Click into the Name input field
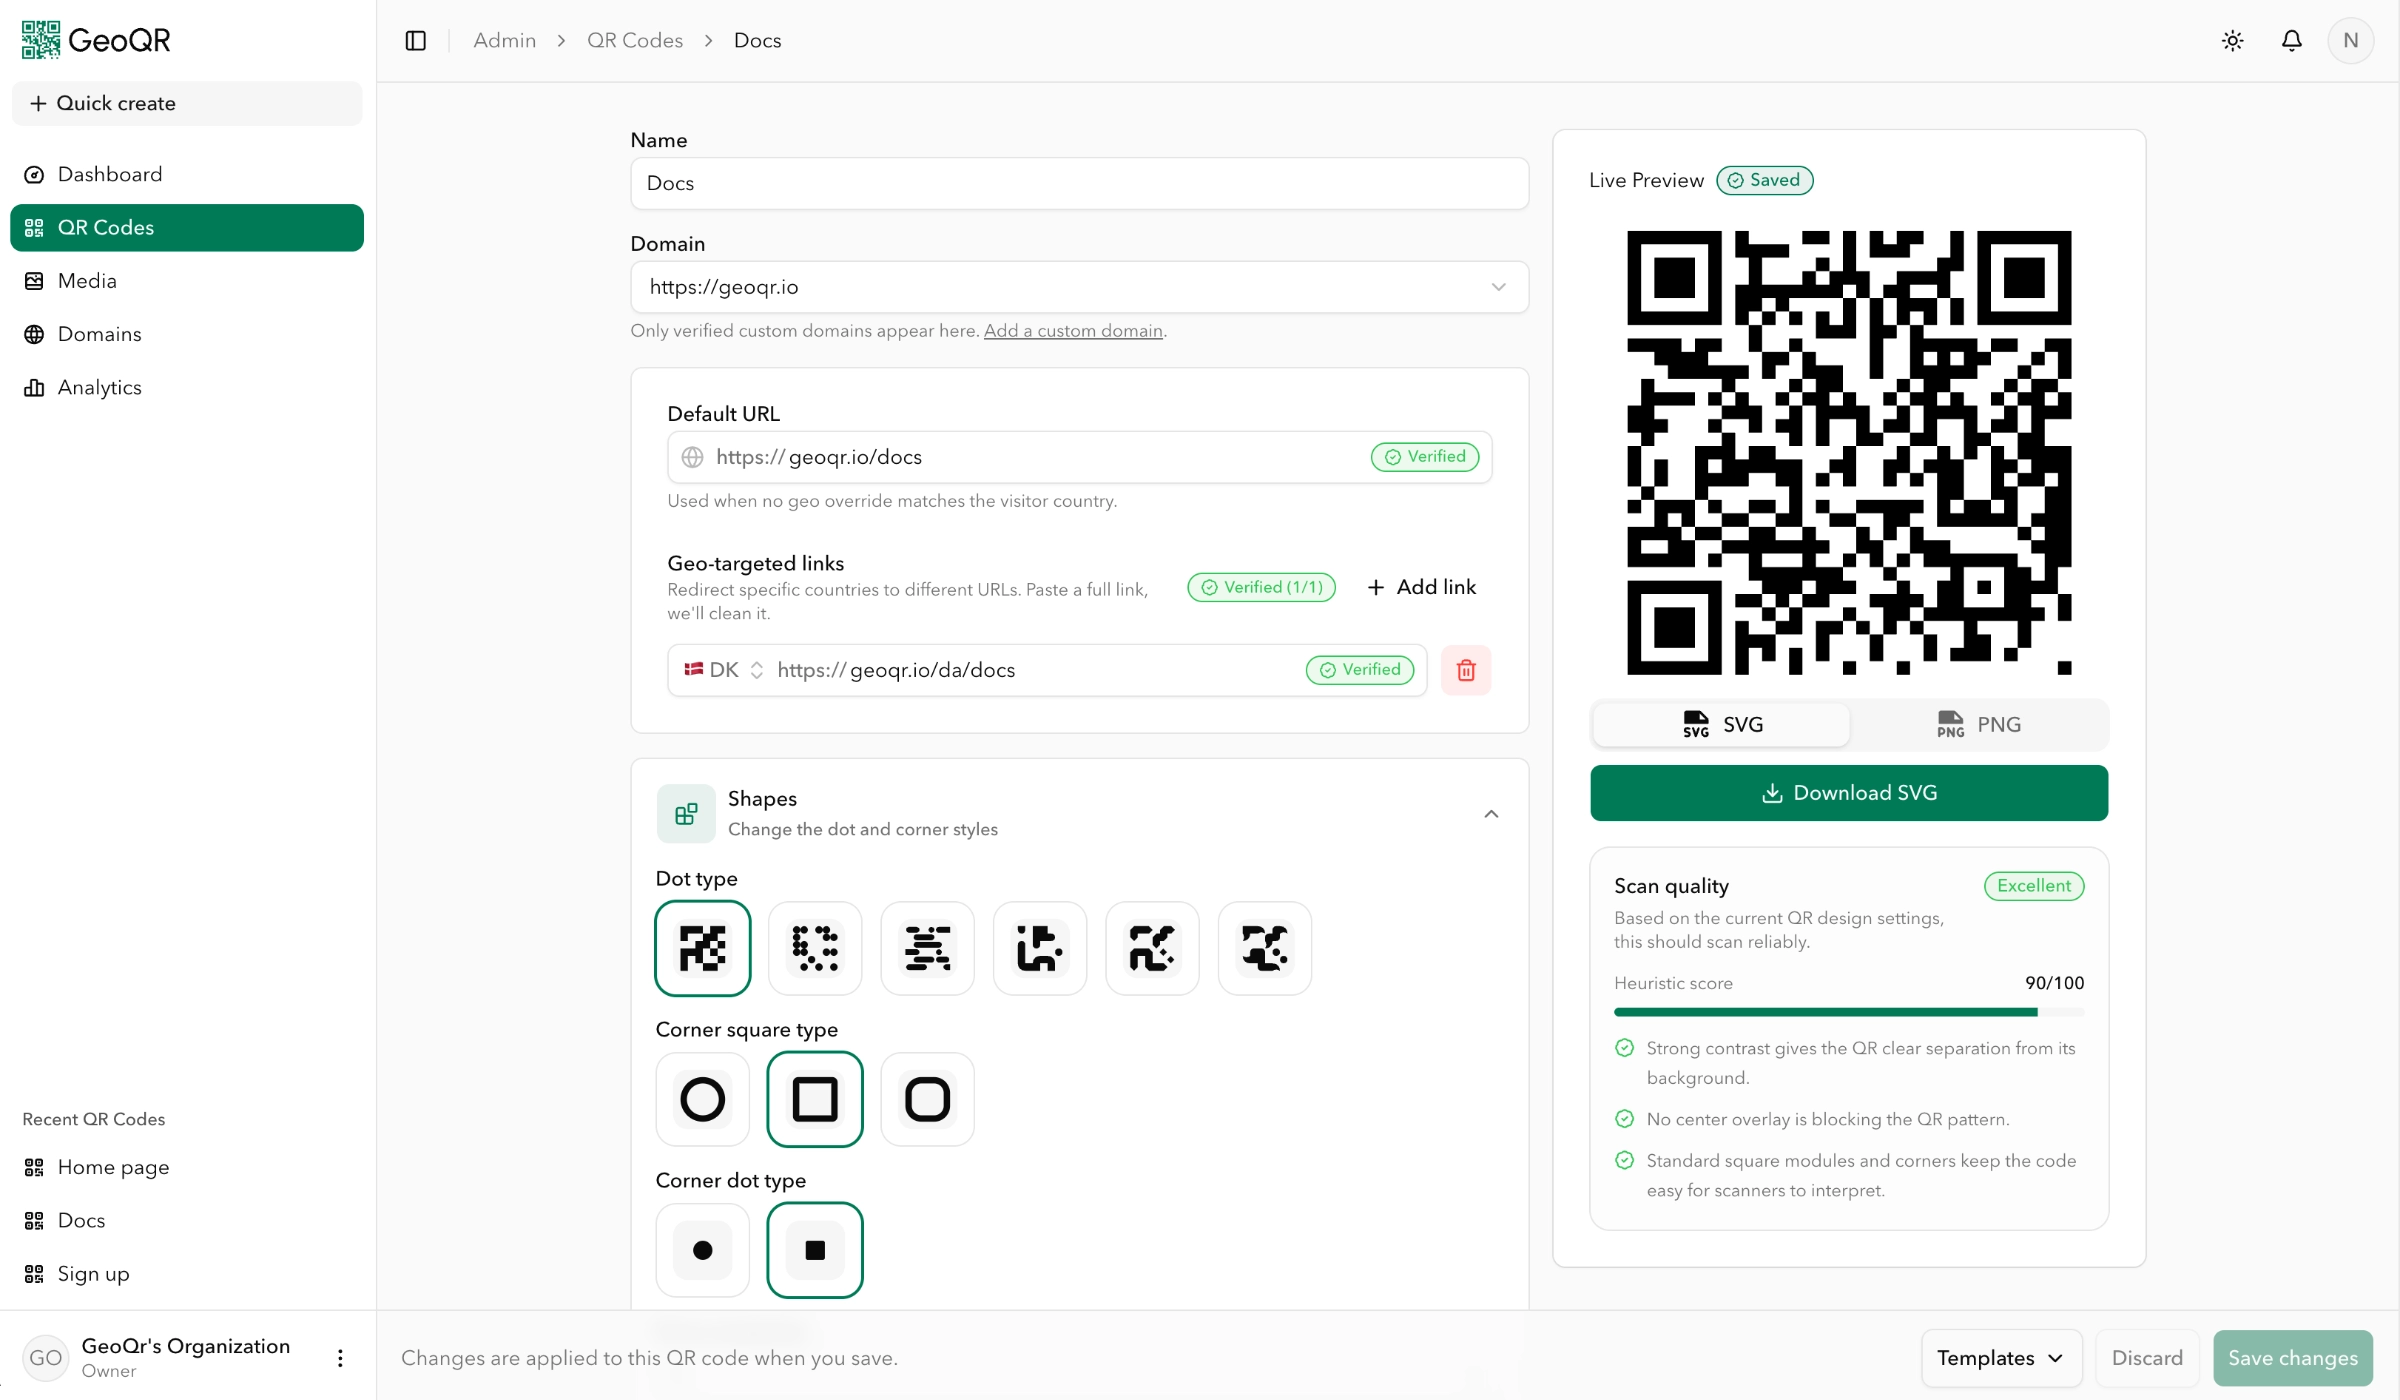This screenshot has height=1400, width=2400. [x=1079, y=183]
